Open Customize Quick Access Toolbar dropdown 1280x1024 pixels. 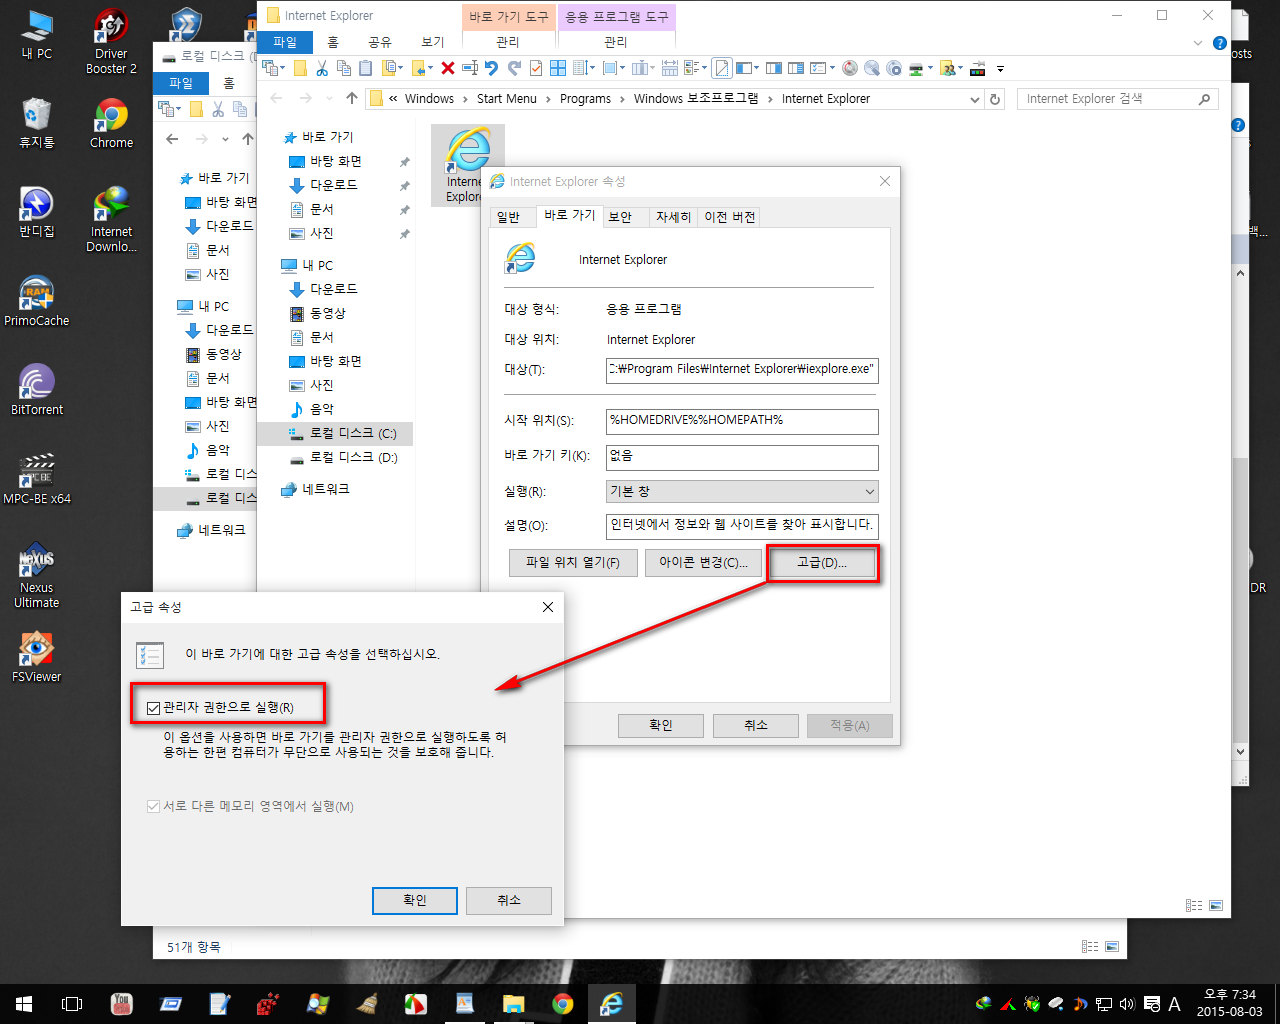pyautogui.click(x=1000, y=69)
